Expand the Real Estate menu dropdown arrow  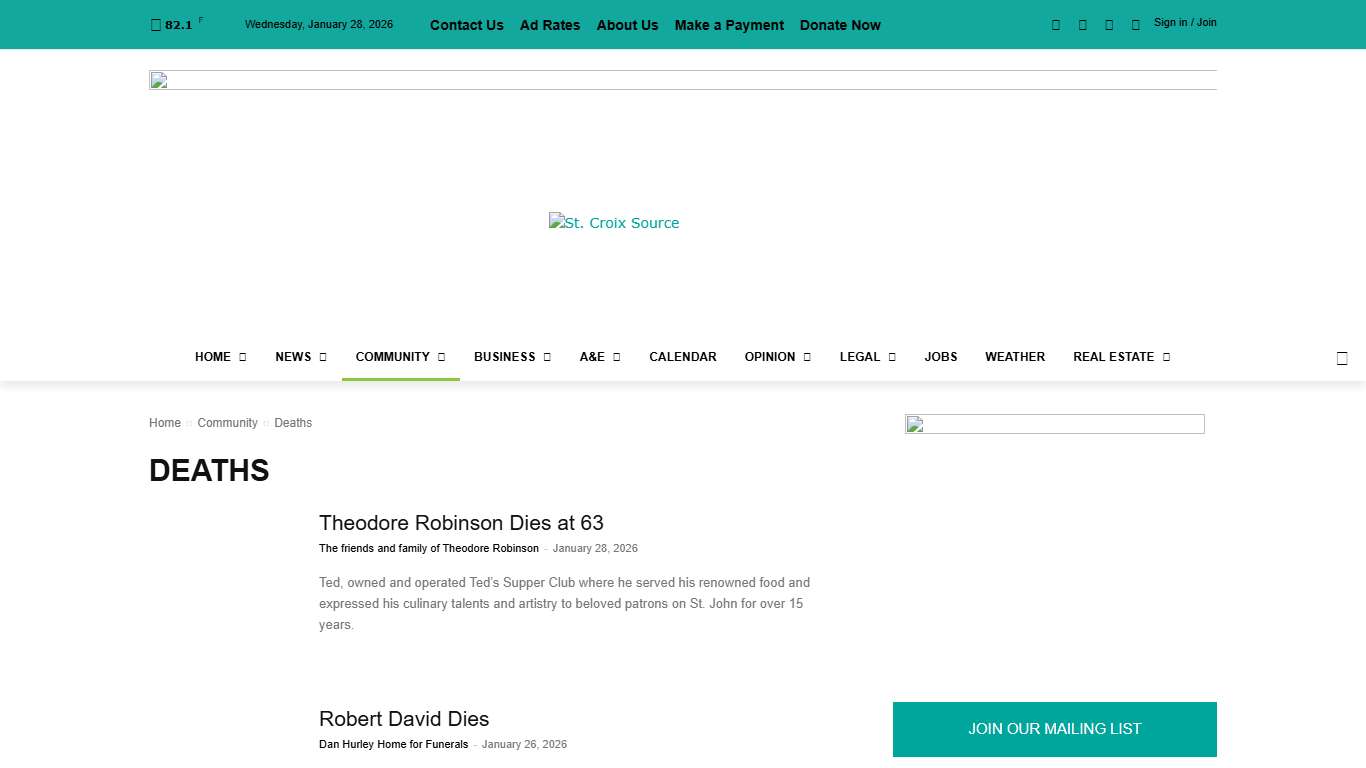1166,357
